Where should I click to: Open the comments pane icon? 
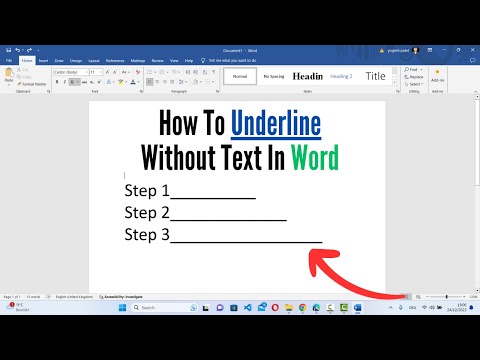[472, 60]
